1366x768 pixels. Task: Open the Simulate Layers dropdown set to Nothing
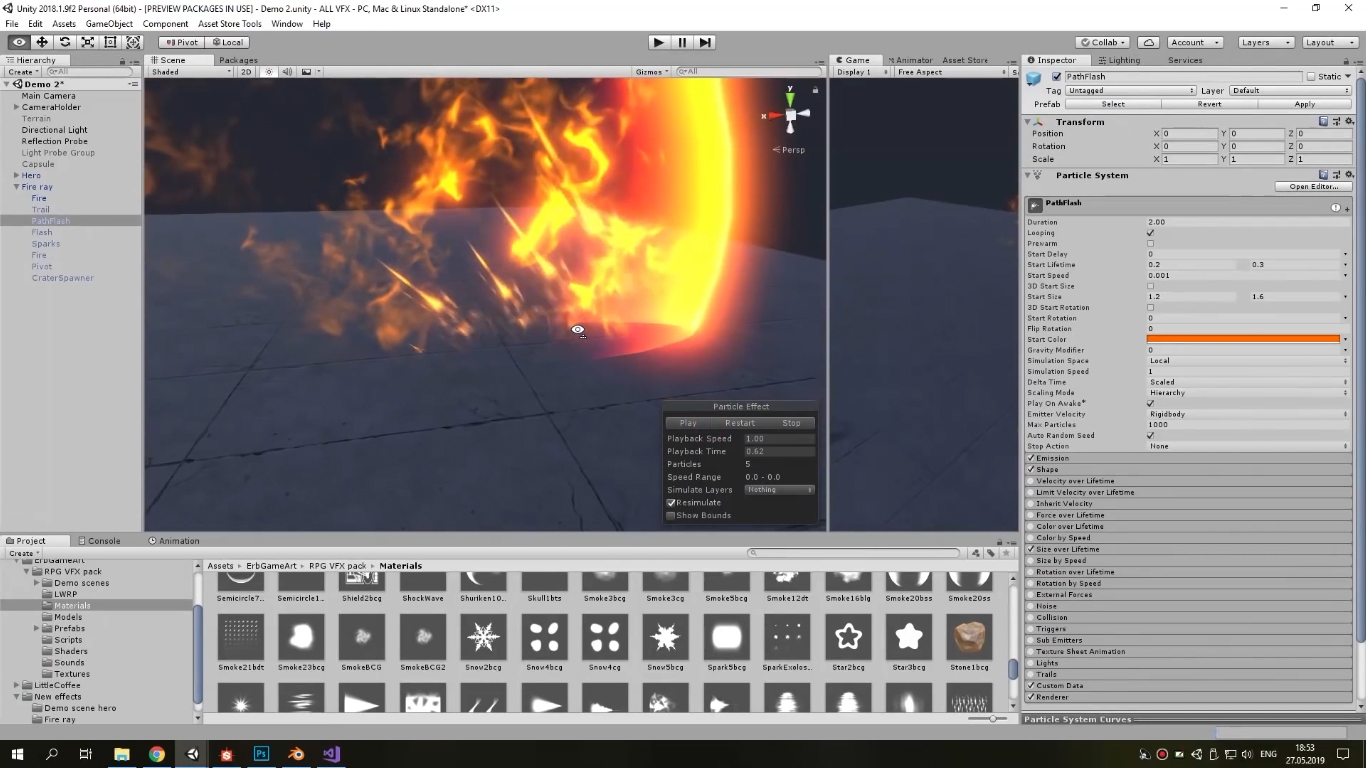(780, 489)
